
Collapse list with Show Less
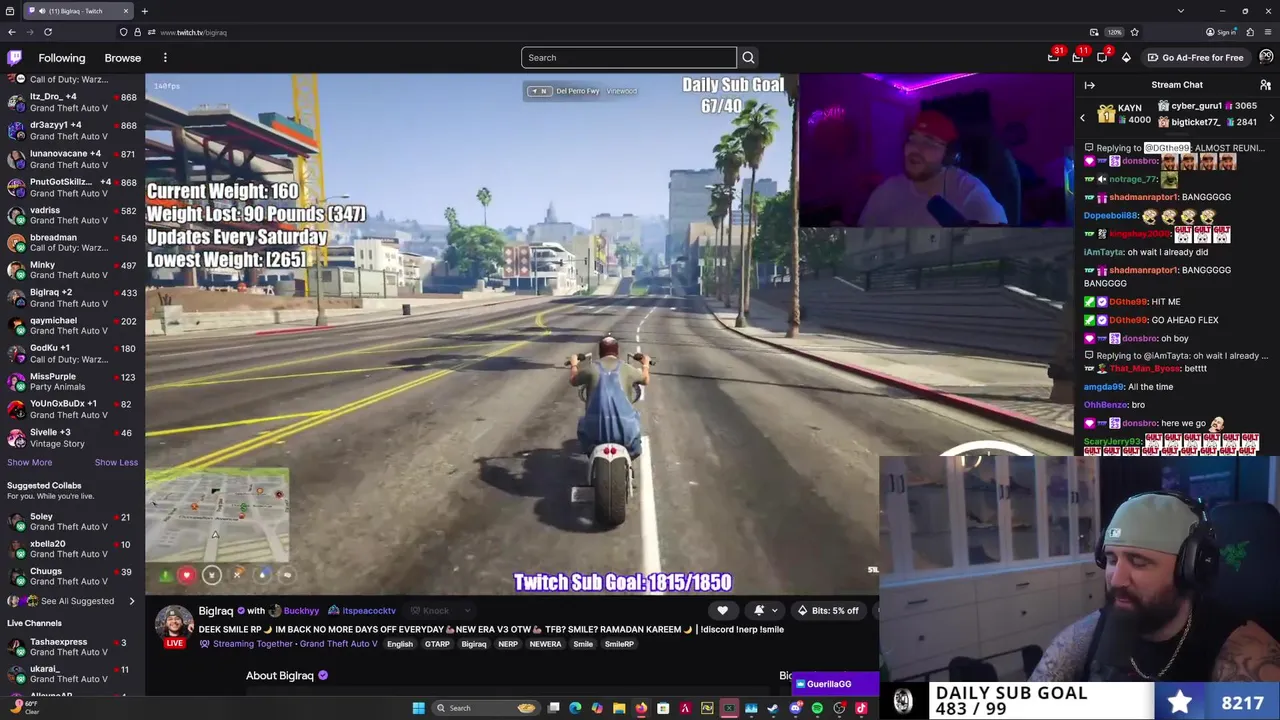coord(116,462)
